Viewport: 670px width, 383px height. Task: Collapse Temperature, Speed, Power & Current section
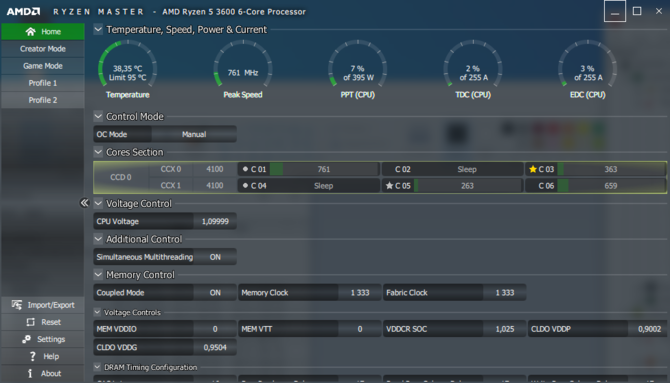(98, 29)
